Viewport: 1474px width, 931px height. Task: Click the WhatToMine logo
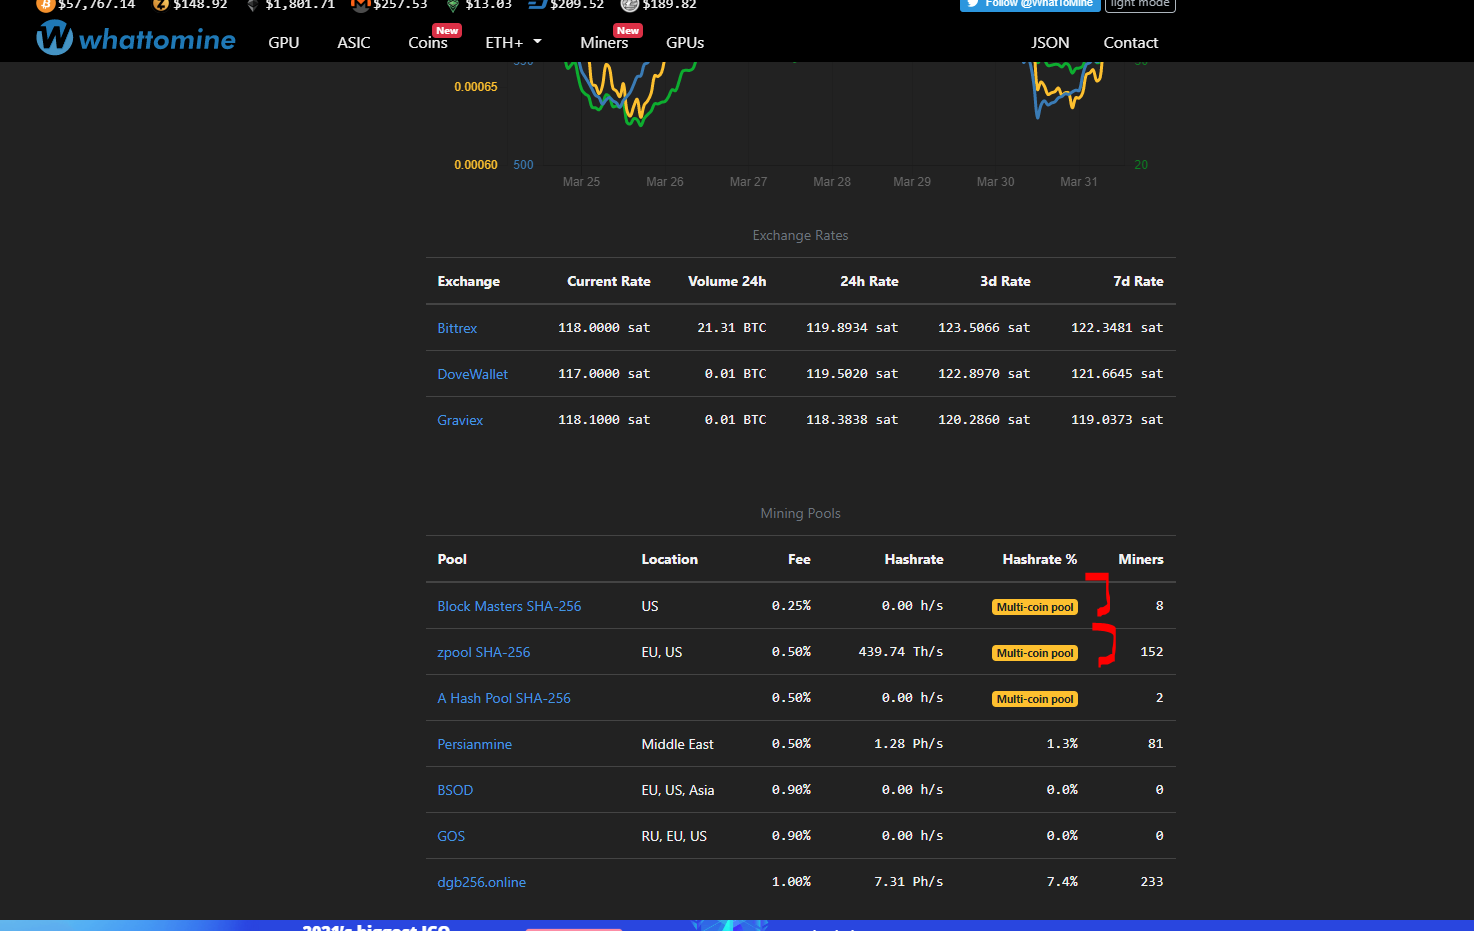[x=136, y=40]
